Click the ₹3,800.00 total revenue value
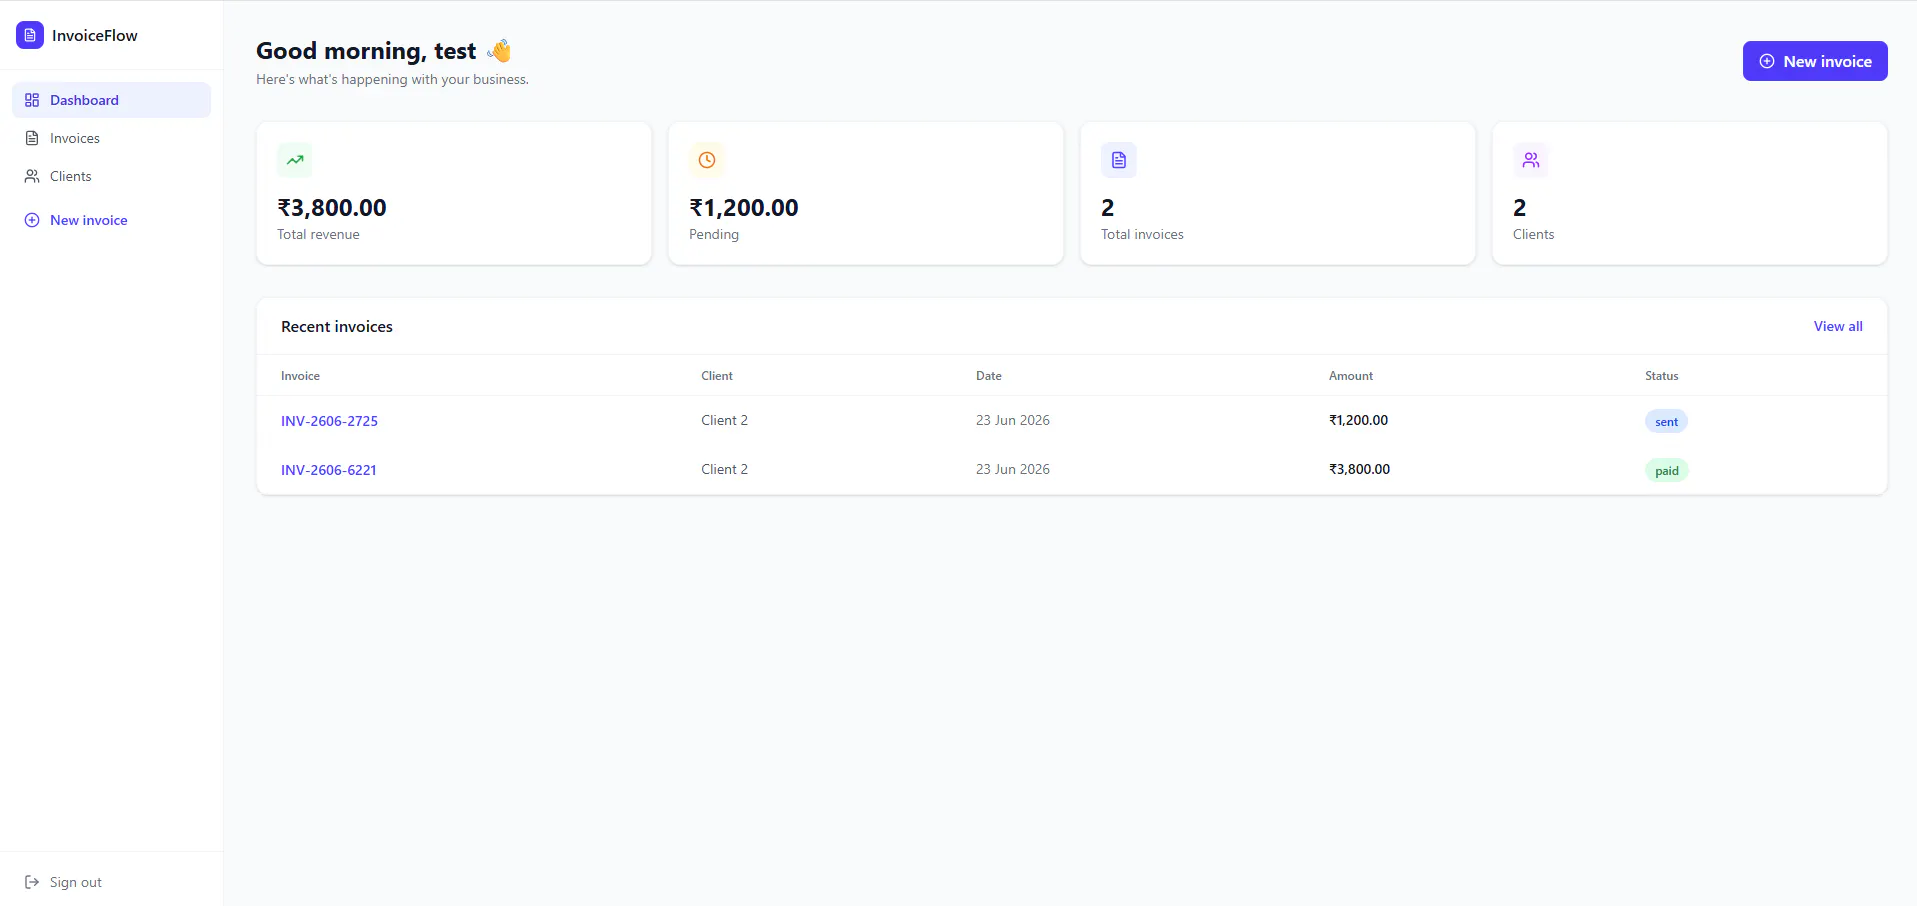 332,208
